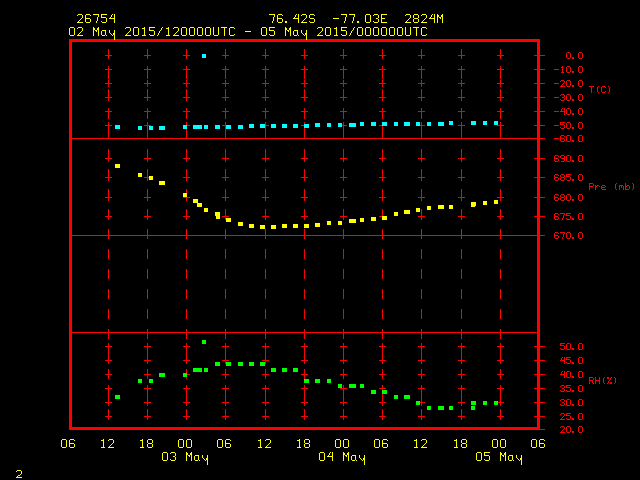
Task: Click the 00 hour label above 04 May
Action: click(x=342, y=444)
